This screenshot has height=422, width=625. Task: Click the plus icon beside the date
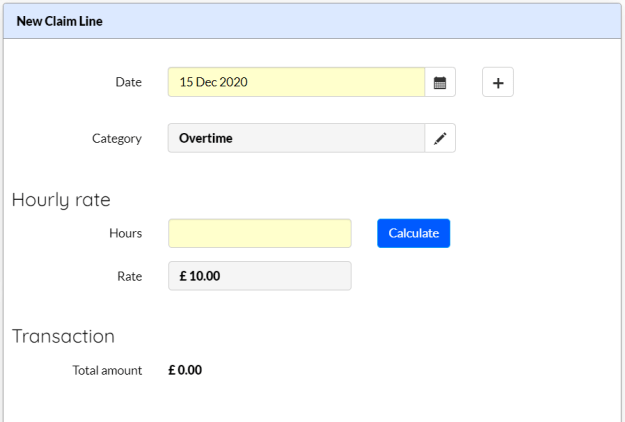498,82
